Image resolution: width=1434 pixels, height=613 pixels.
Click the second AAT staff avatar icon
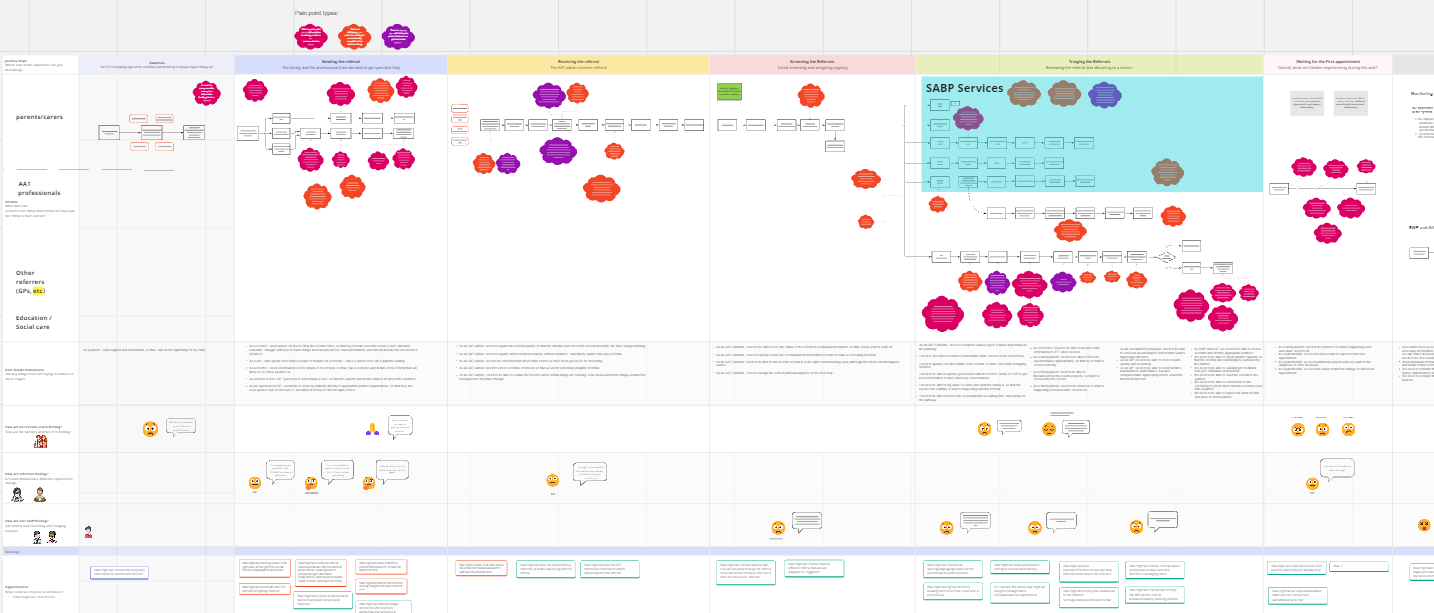coord(52,537)
